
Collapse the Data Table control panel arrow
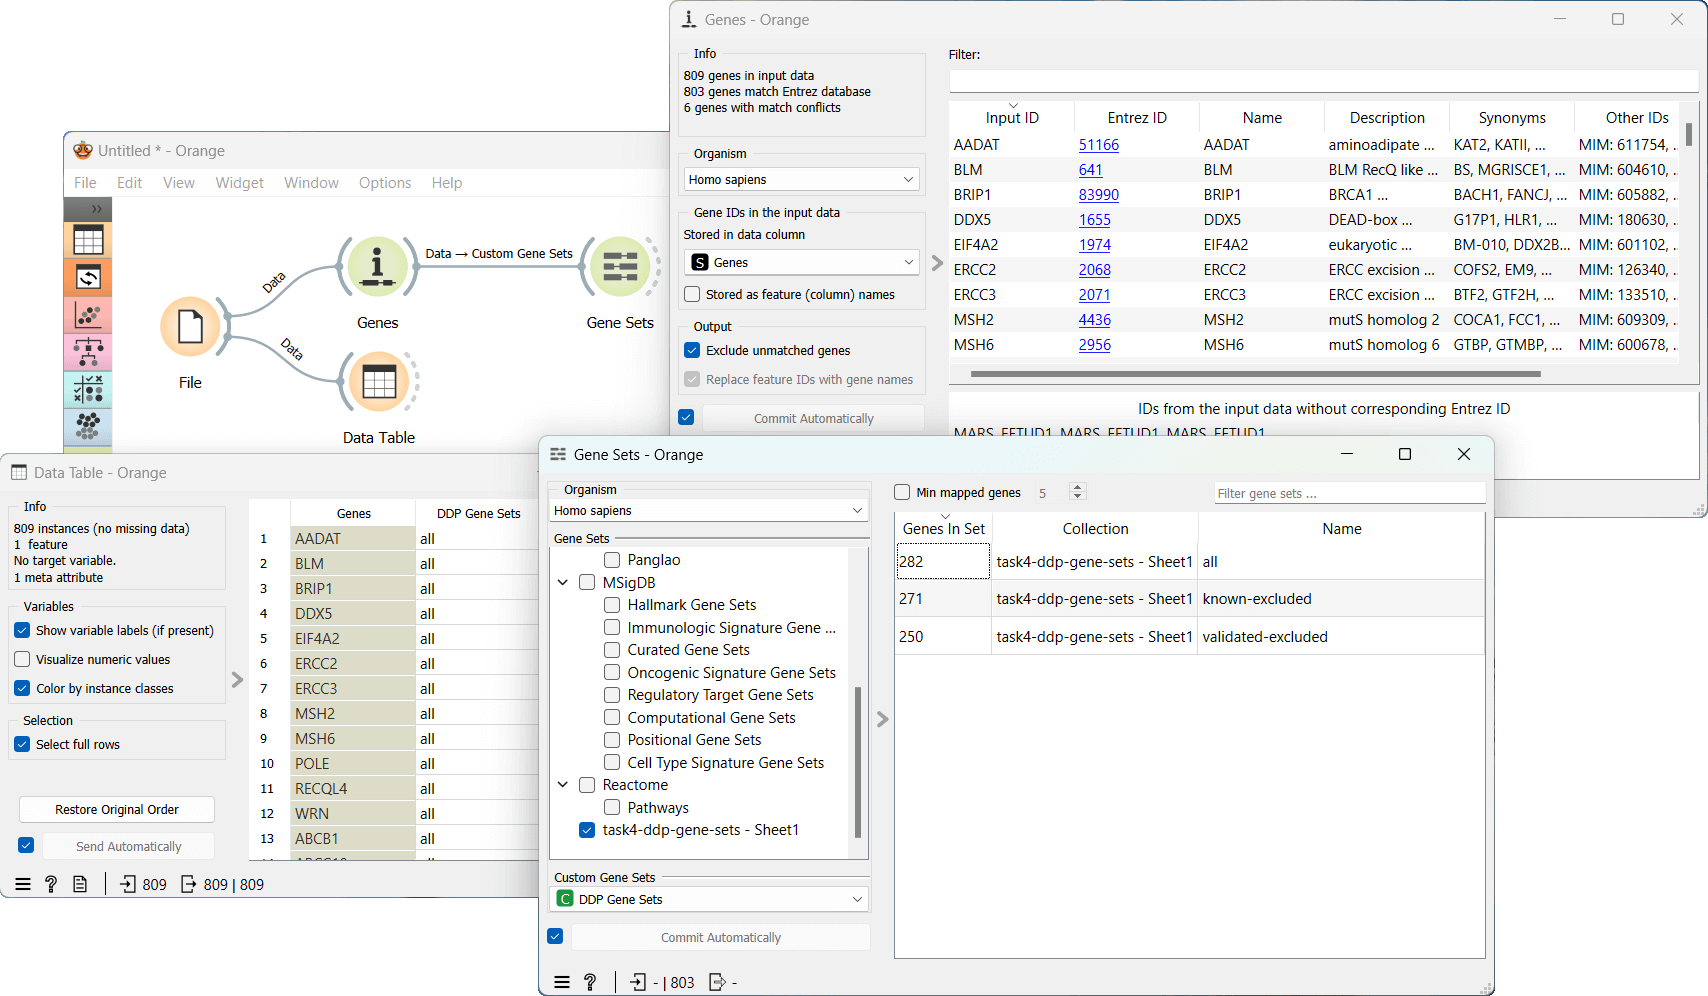tap(237, 680)
